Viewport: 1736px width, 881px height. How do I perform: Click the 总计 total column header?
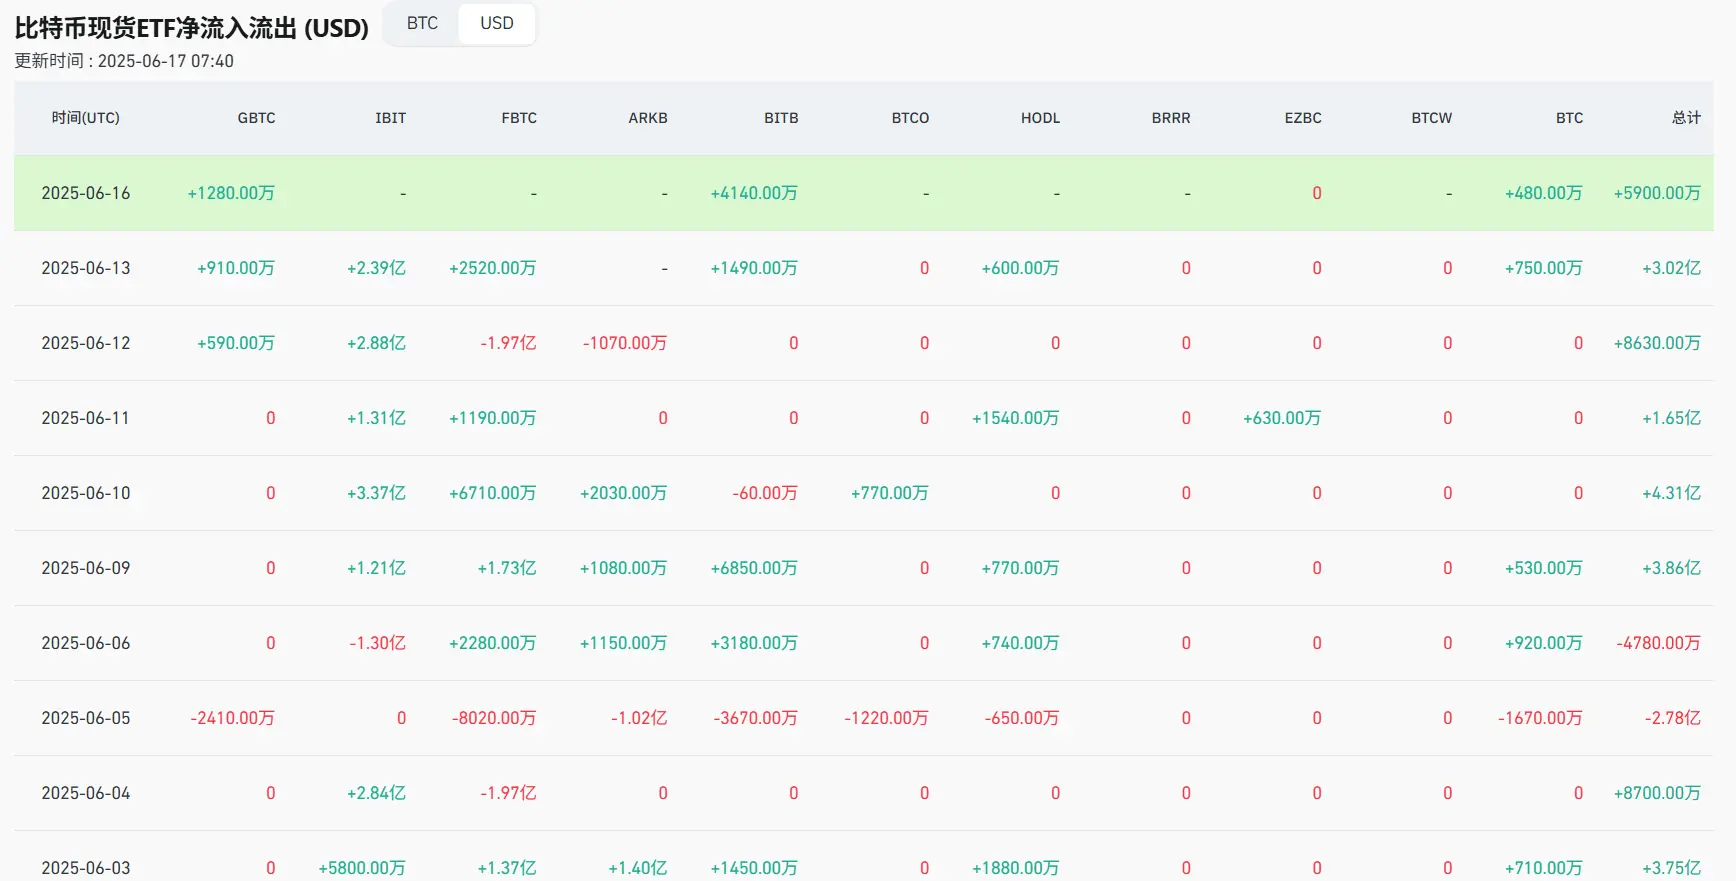point(1686,118)
